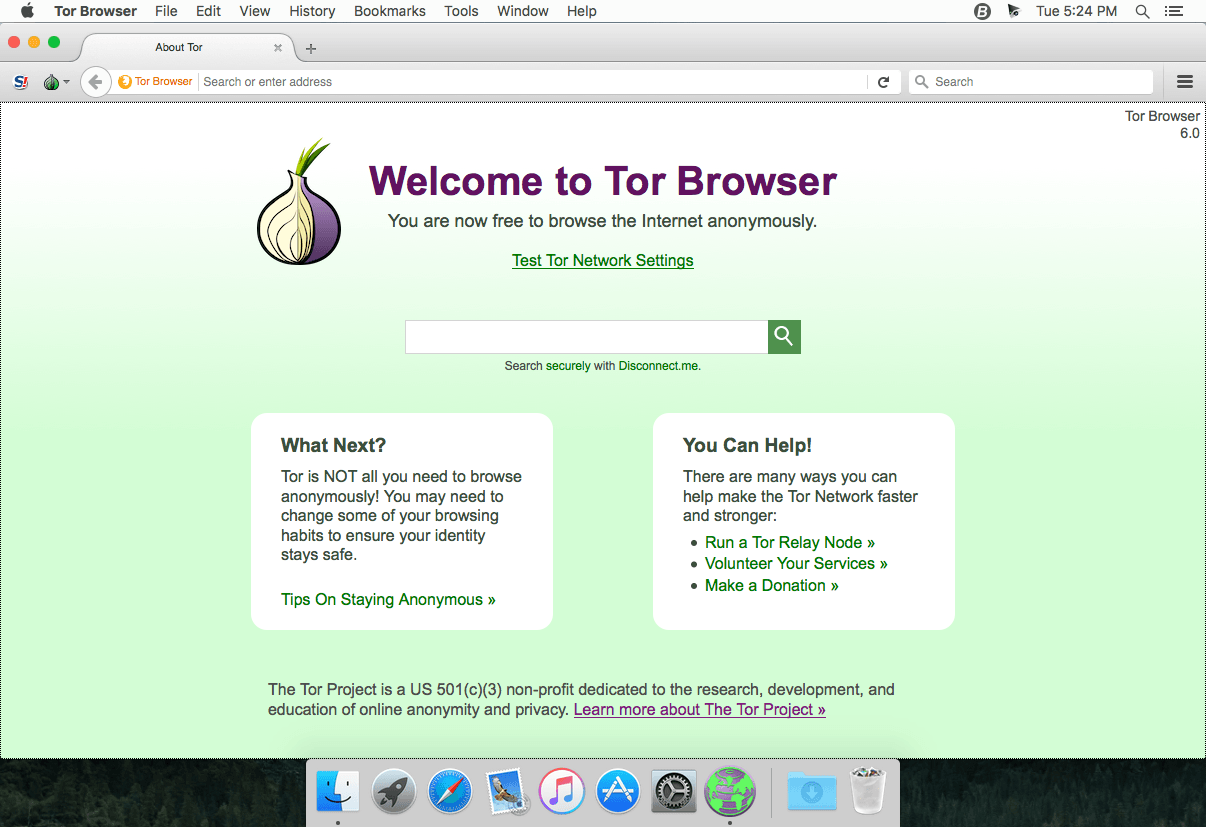Click the Tor onion logo image
Screen dimensions: 1206x827
(x=299, y=203)
